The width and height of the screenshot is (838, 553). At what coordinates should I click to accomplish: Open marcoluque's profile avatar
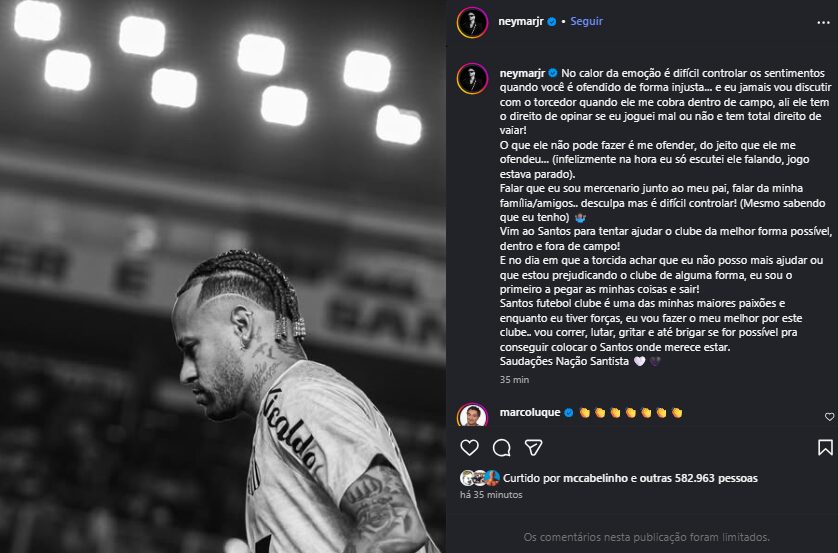pos(472,415)
